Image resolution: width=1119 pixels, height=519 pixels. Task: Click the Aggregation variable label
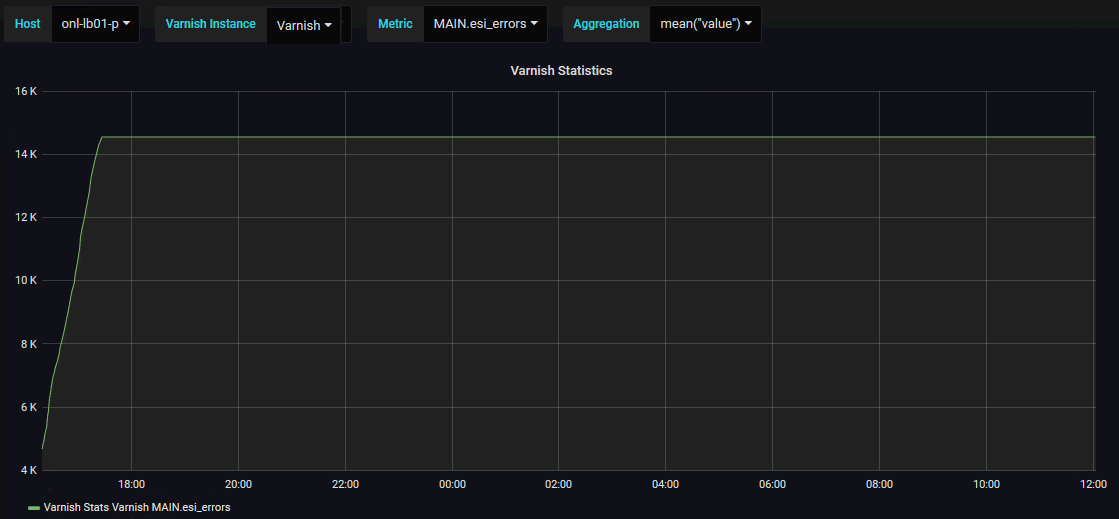[x=606, y=24]
